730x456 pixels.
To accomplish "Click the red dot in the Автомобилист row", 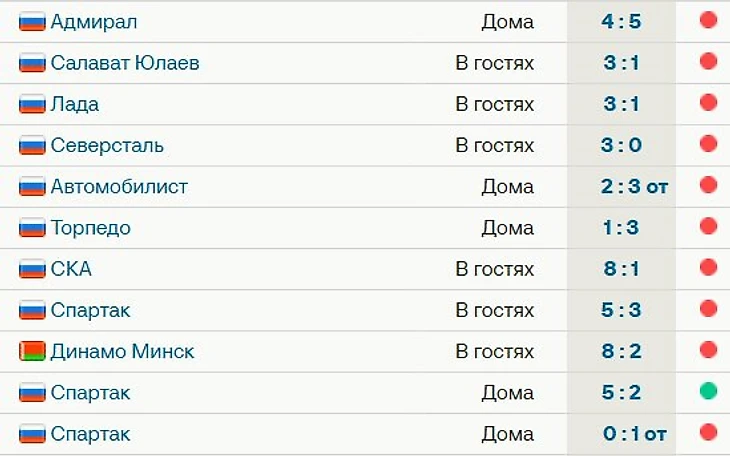I will (x=708, y=185).
